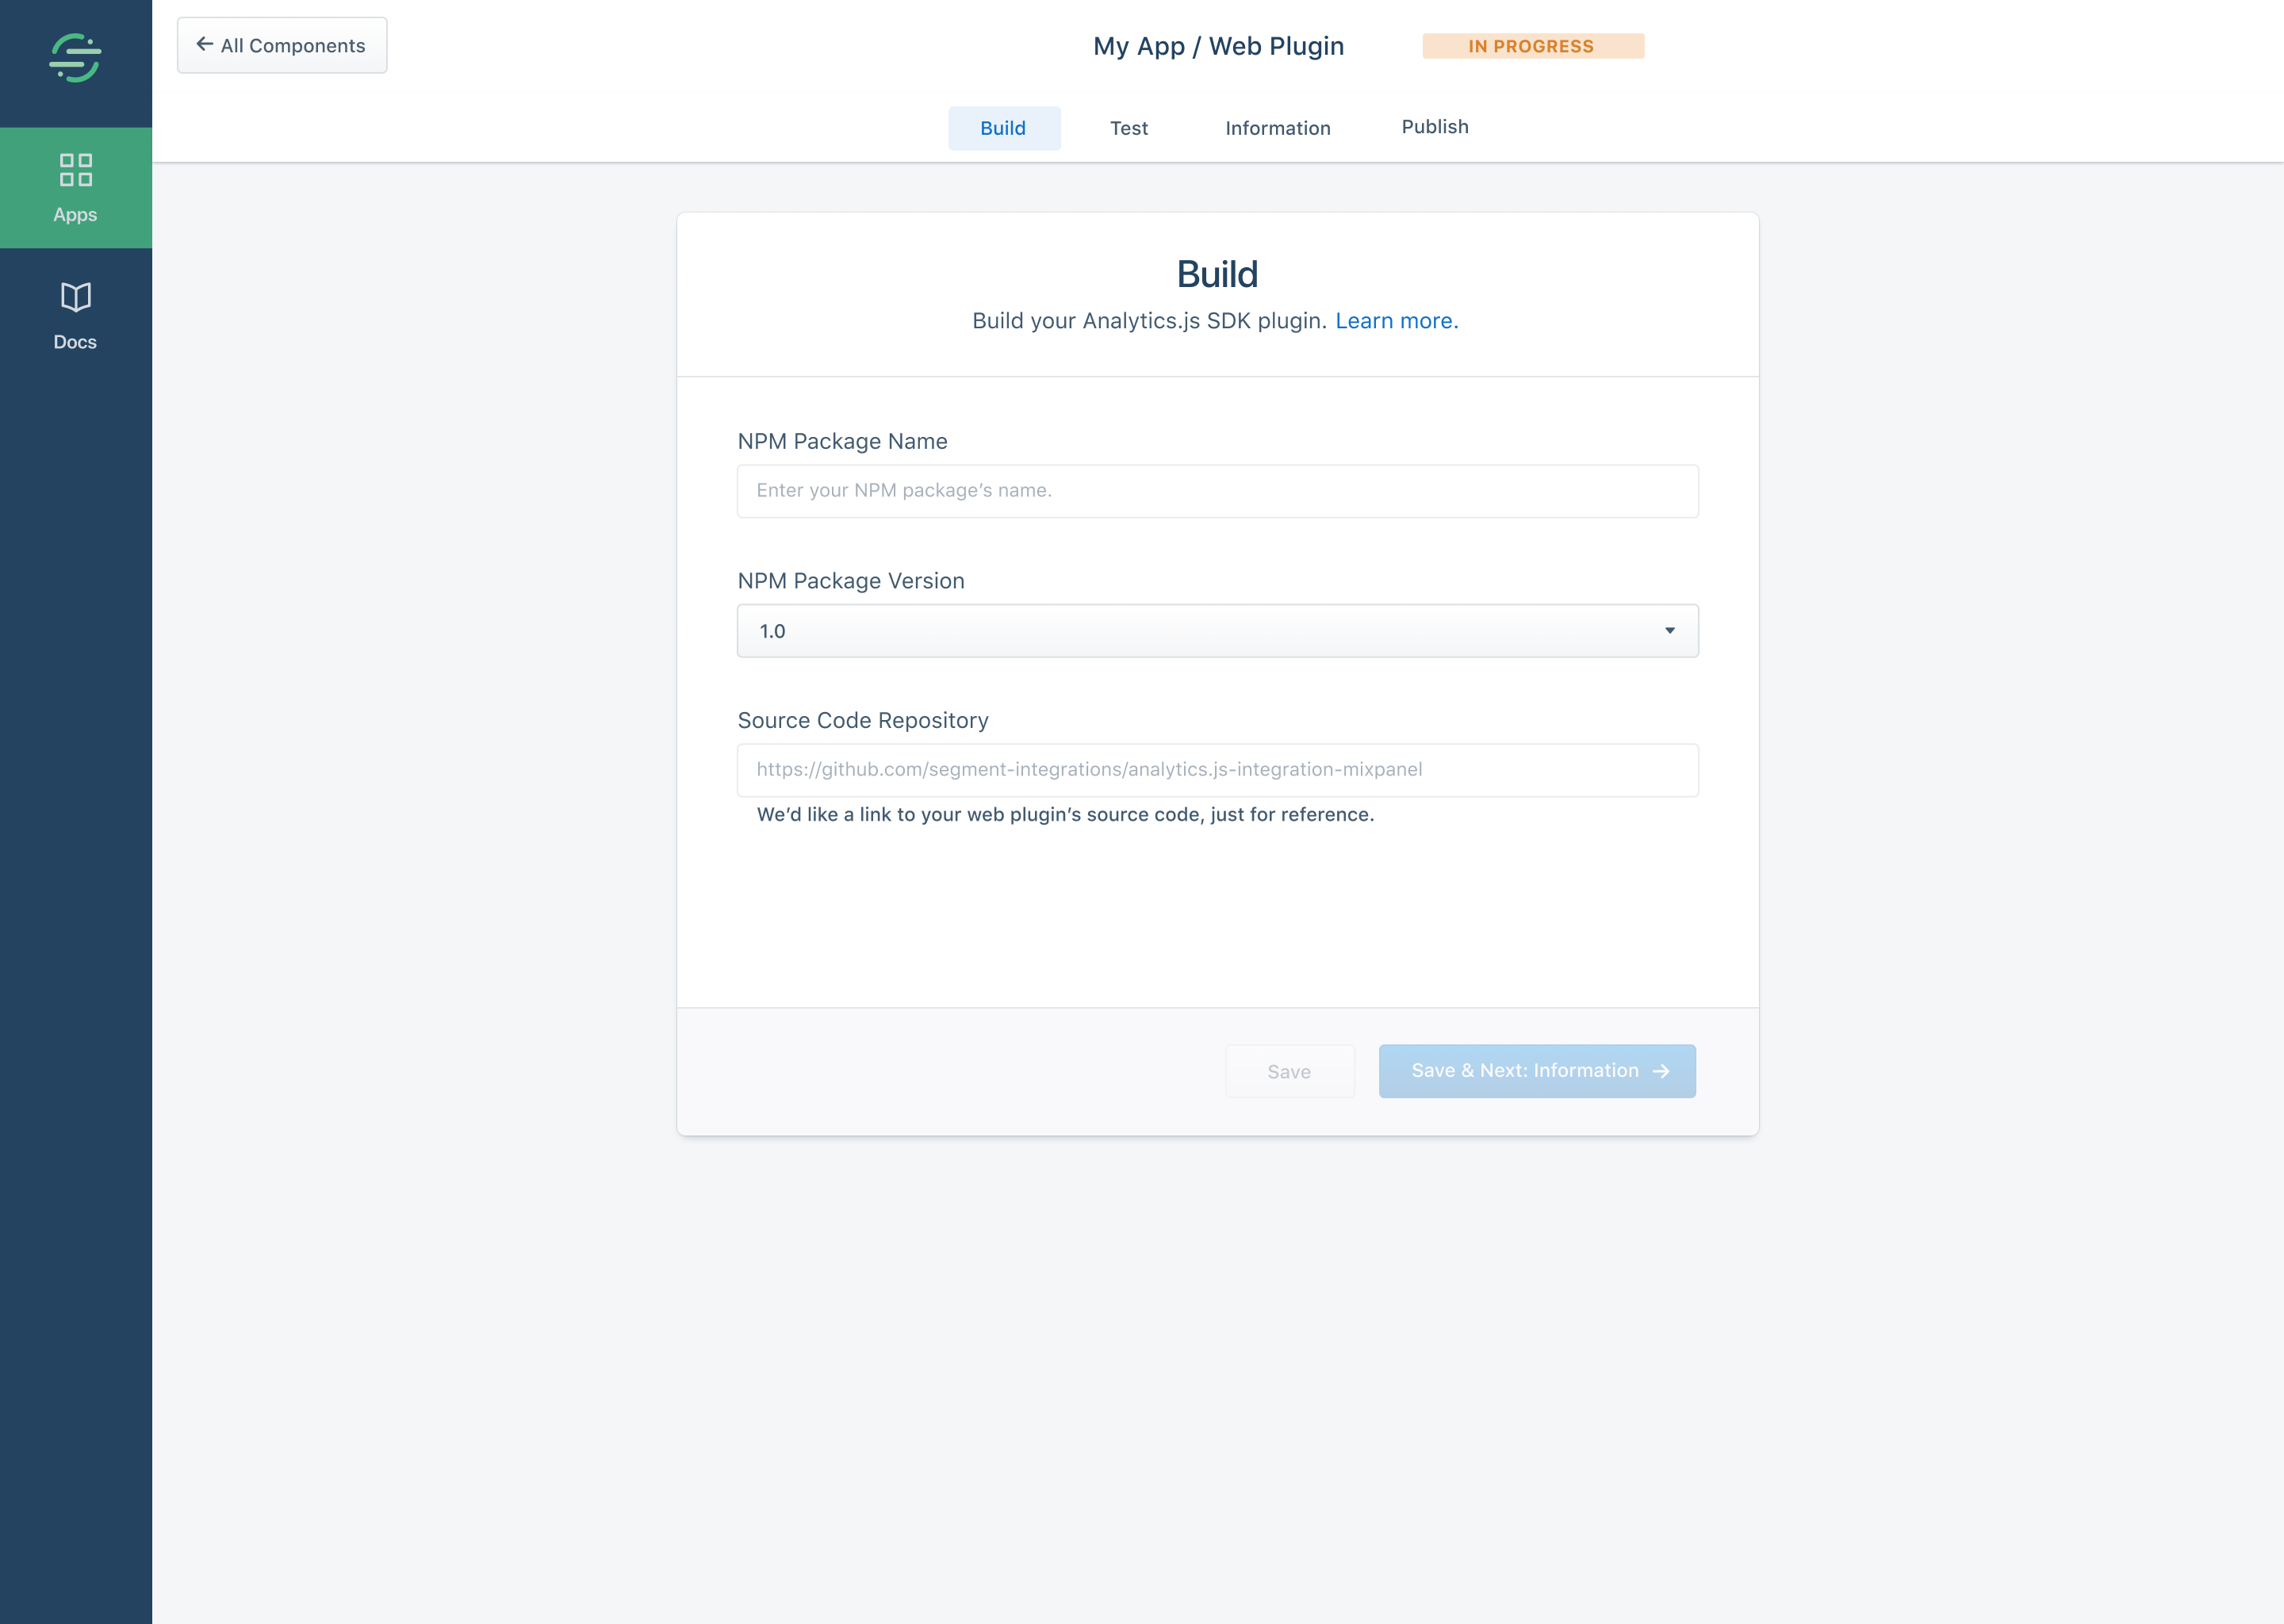Click the IN PROGRESS status badge
The image size is (2284, 1624).
(1532, 46)
